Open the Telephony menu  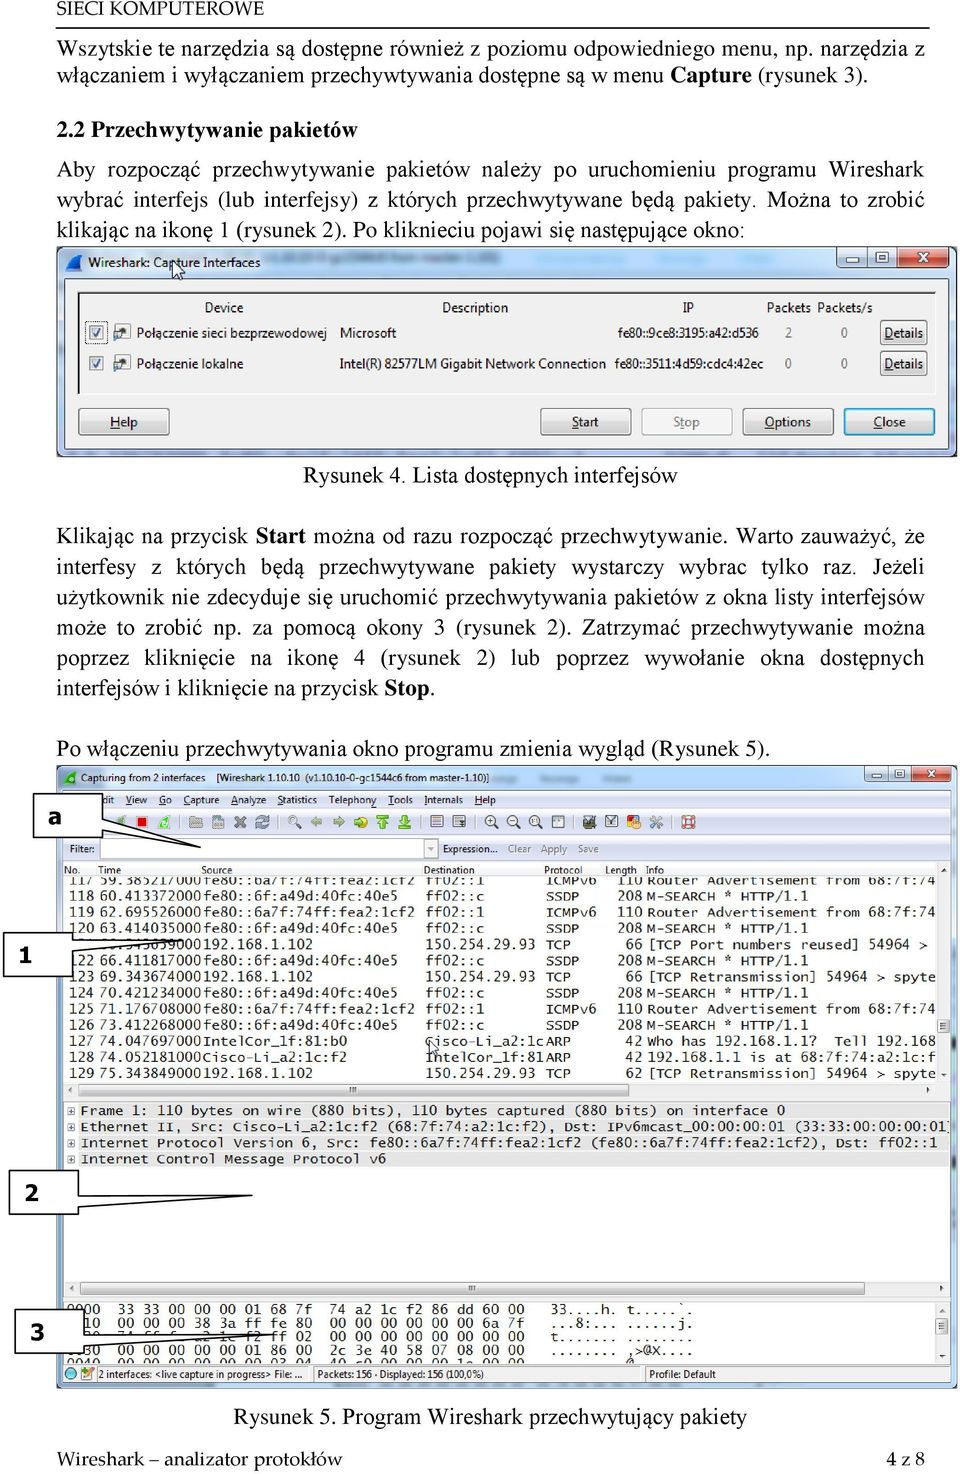click(x=352, y=800)
